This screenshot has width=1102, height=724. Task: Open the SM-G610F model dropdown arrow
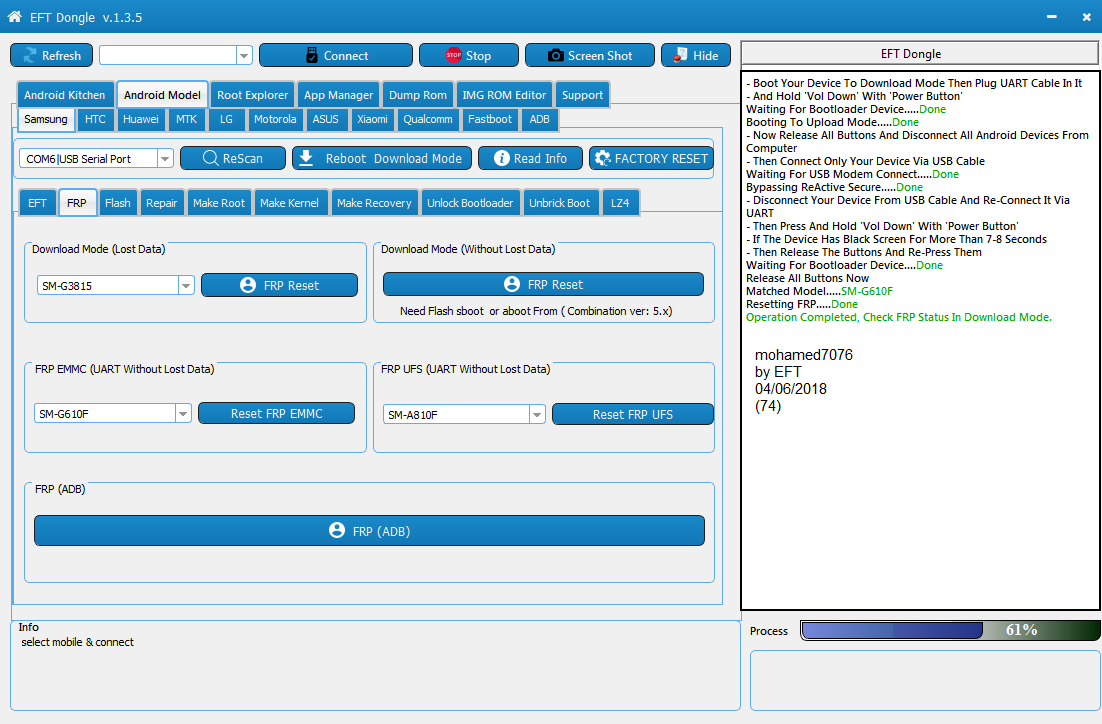183,413
